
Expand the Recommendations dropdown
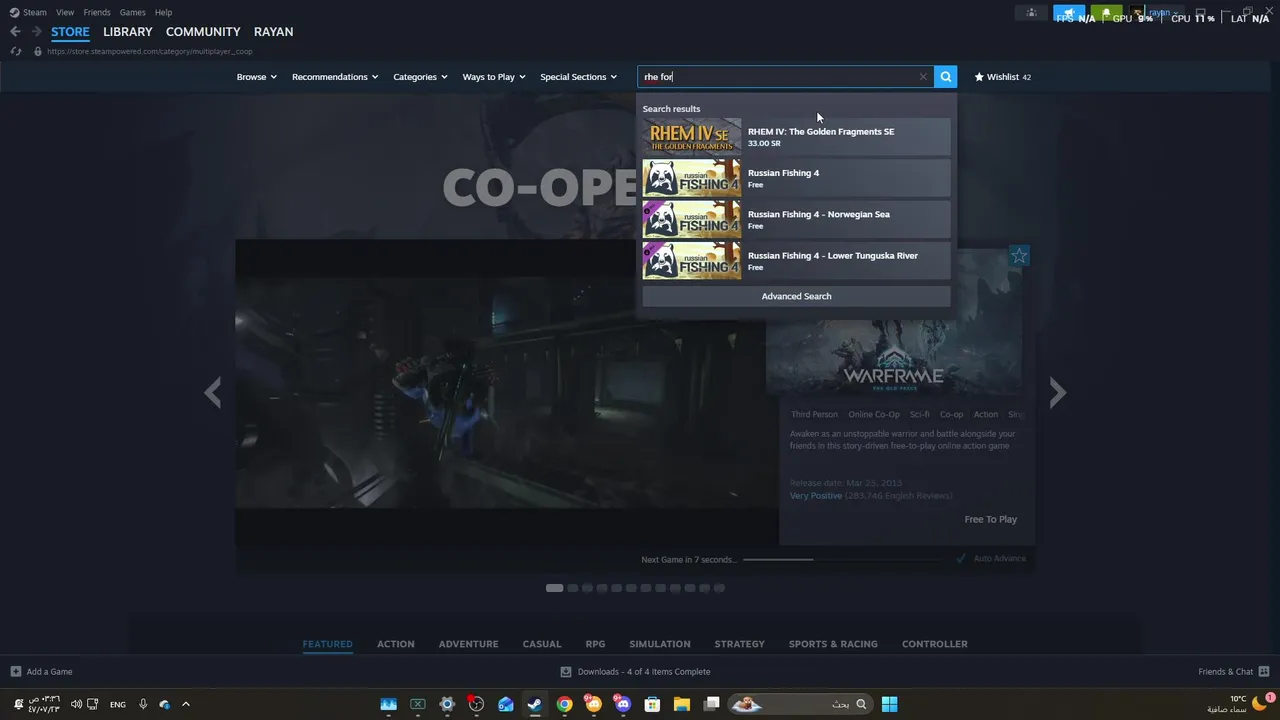point(335,77)
